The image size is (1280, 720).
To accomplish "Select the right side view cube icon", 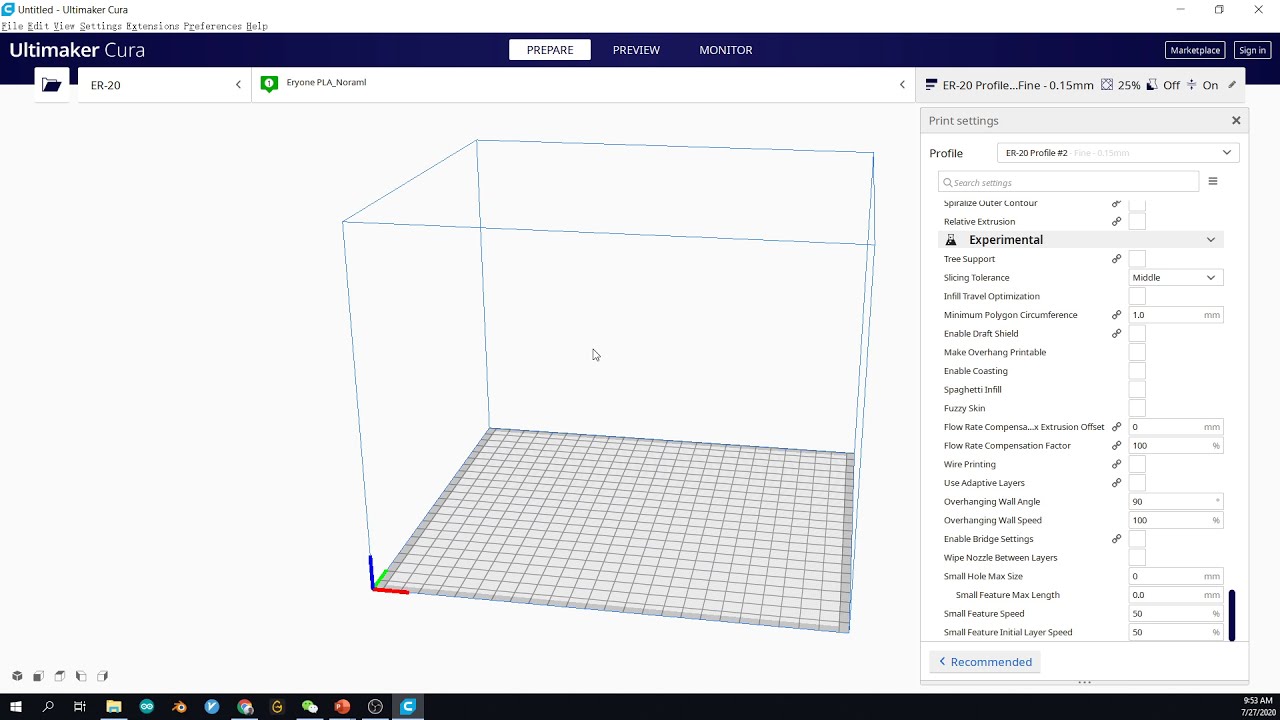I will point(102,676).
